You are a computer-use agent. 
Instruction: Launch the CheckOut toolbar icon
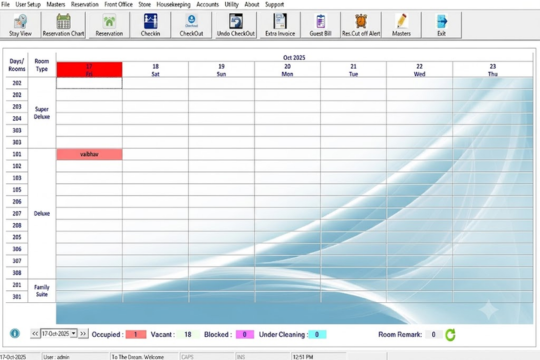[191, 25]
